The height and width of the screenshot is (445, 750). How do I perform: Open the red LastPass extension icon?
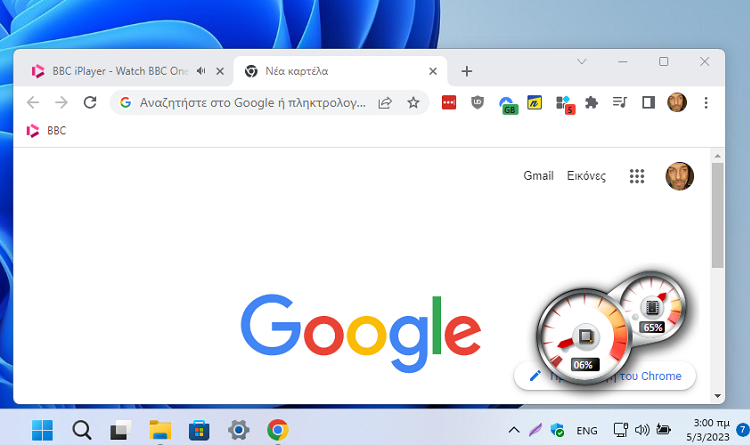pyautogui.click(x=449, y=102)
